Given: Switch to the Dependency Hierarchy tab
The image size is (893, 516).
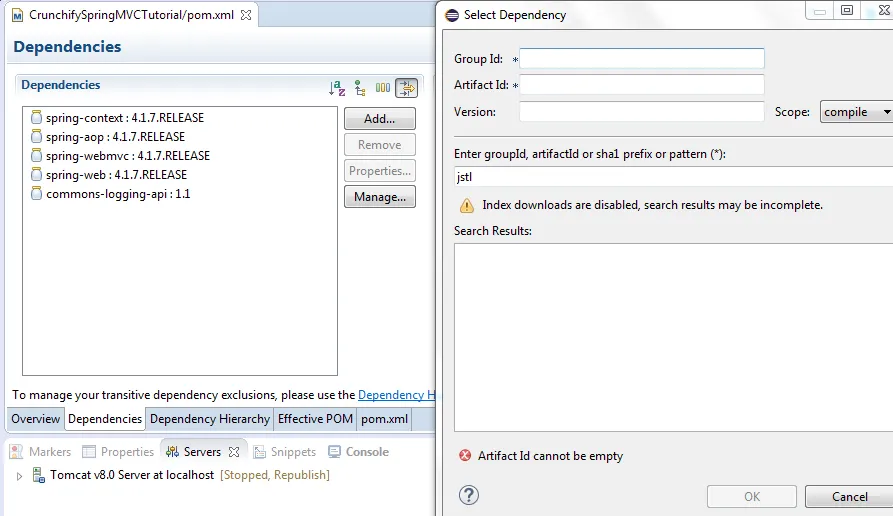Looking at the screenshot, I should (210, 419).
